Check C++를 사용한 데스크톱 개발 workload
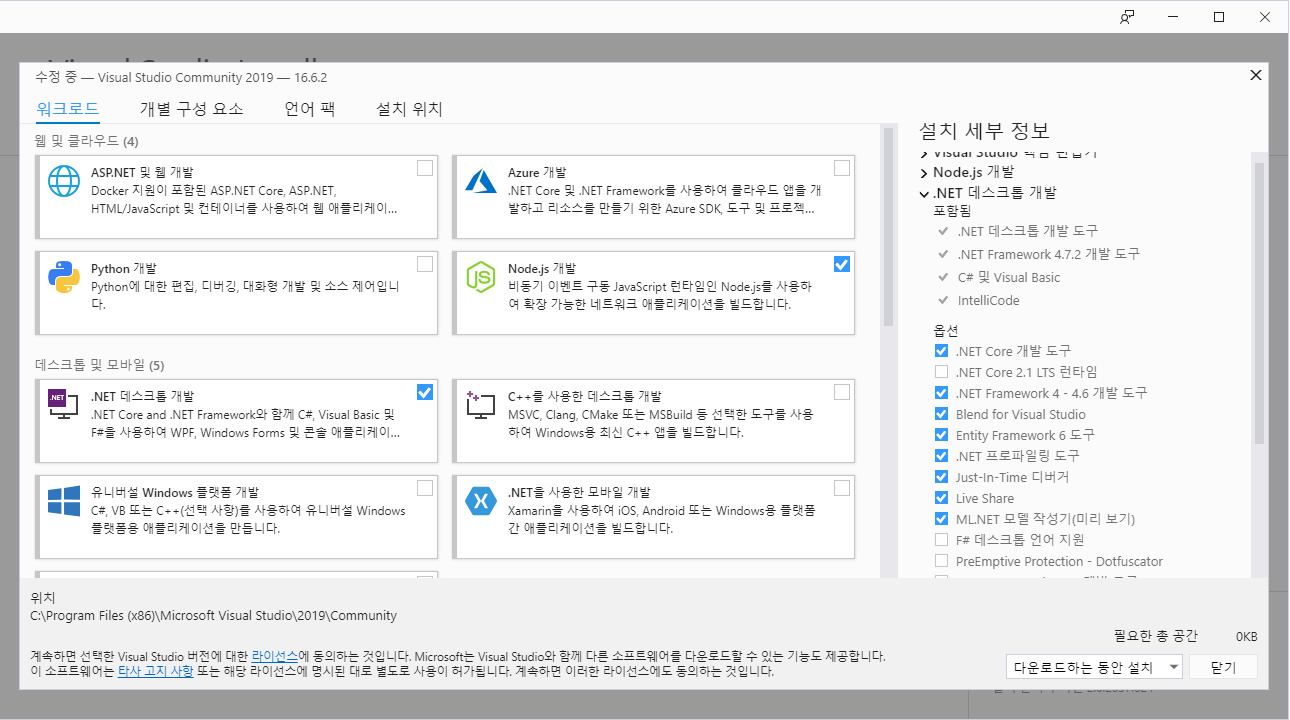The image size is (1290, 720). coord(842,392)
